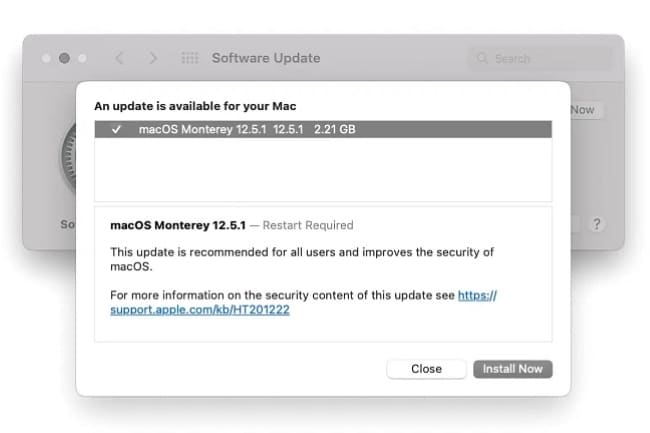The width and height of the screenshot is (650, 433).
Task: Click the magnifying glass search icon
Action: click(482, 58)
